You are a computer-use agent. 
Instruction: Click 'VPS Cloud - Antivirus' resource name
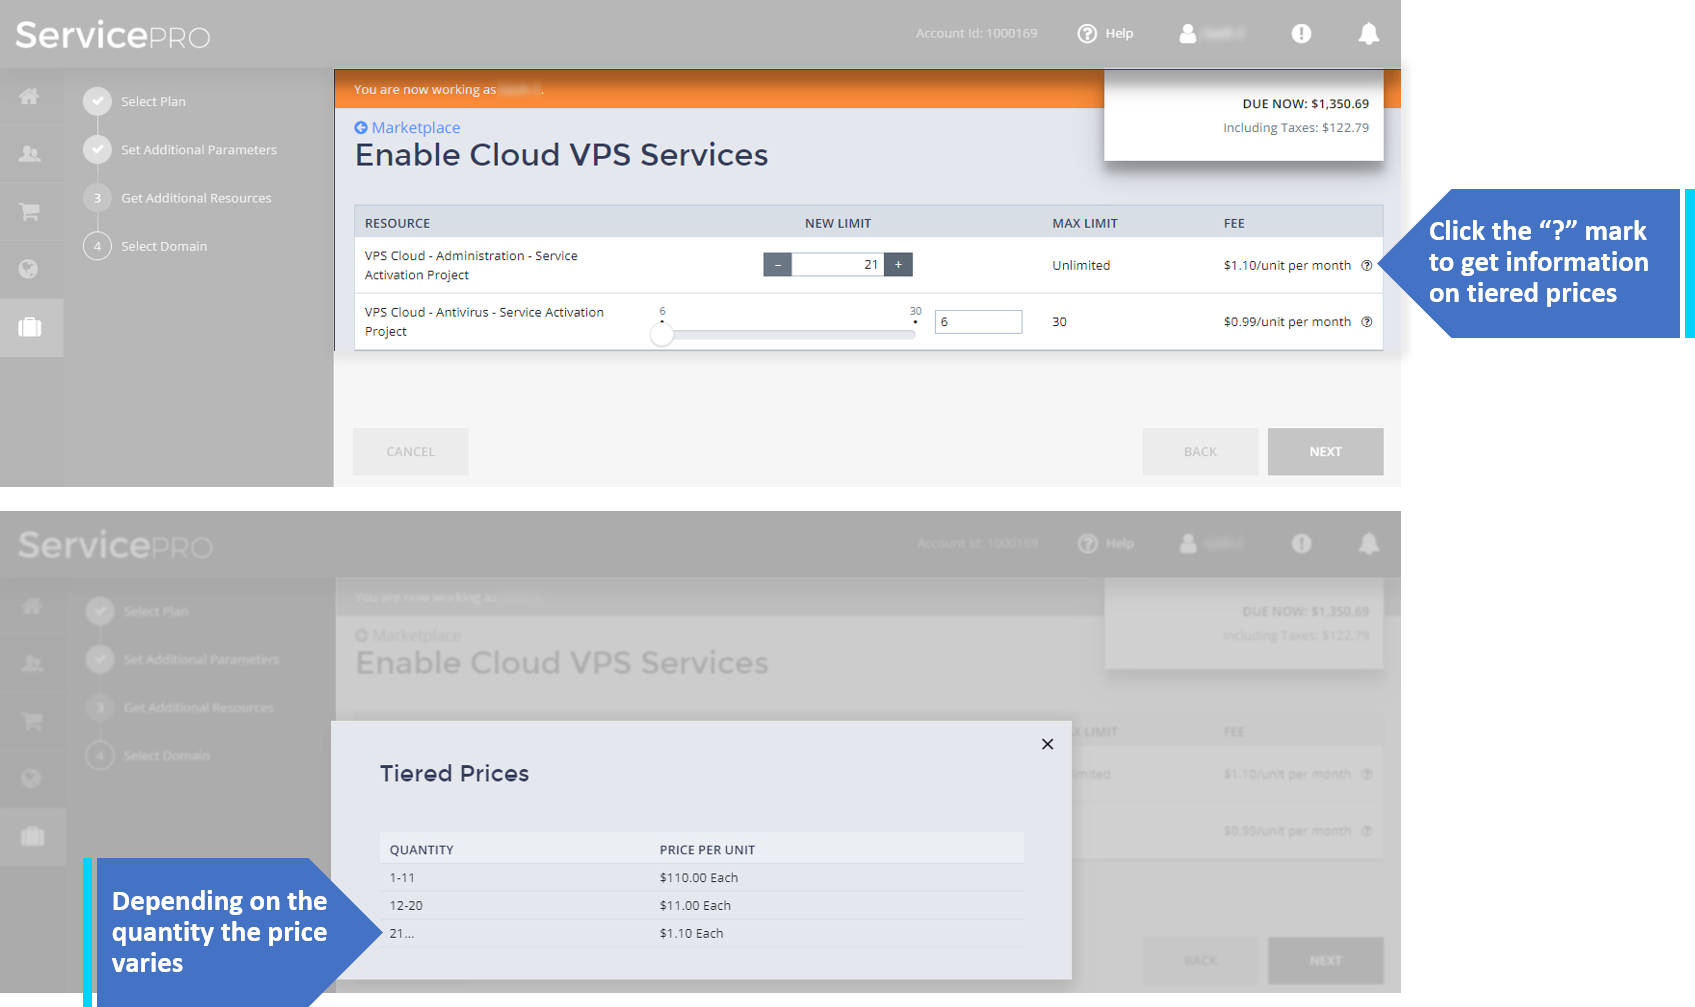click(484, 322)
